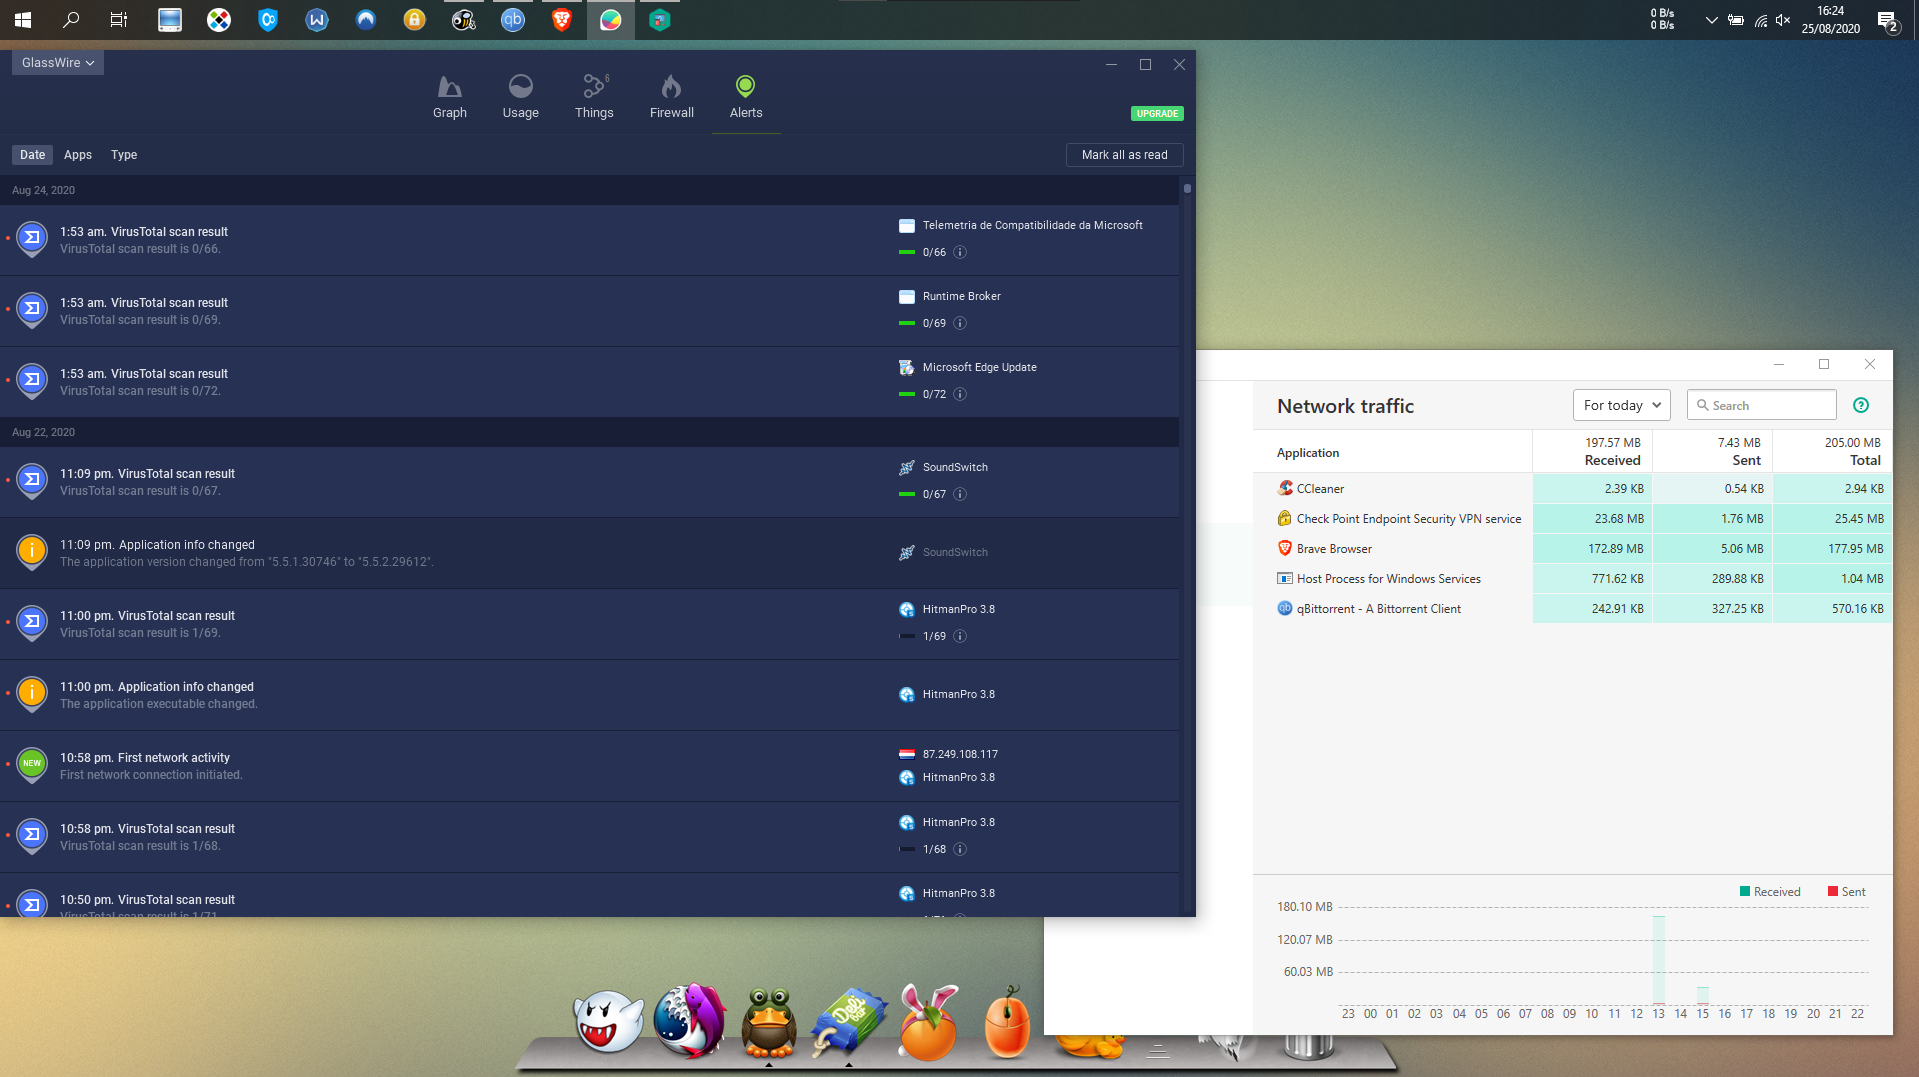Click VirusTotal alert icon for Runtime Broker

point(32,311)
